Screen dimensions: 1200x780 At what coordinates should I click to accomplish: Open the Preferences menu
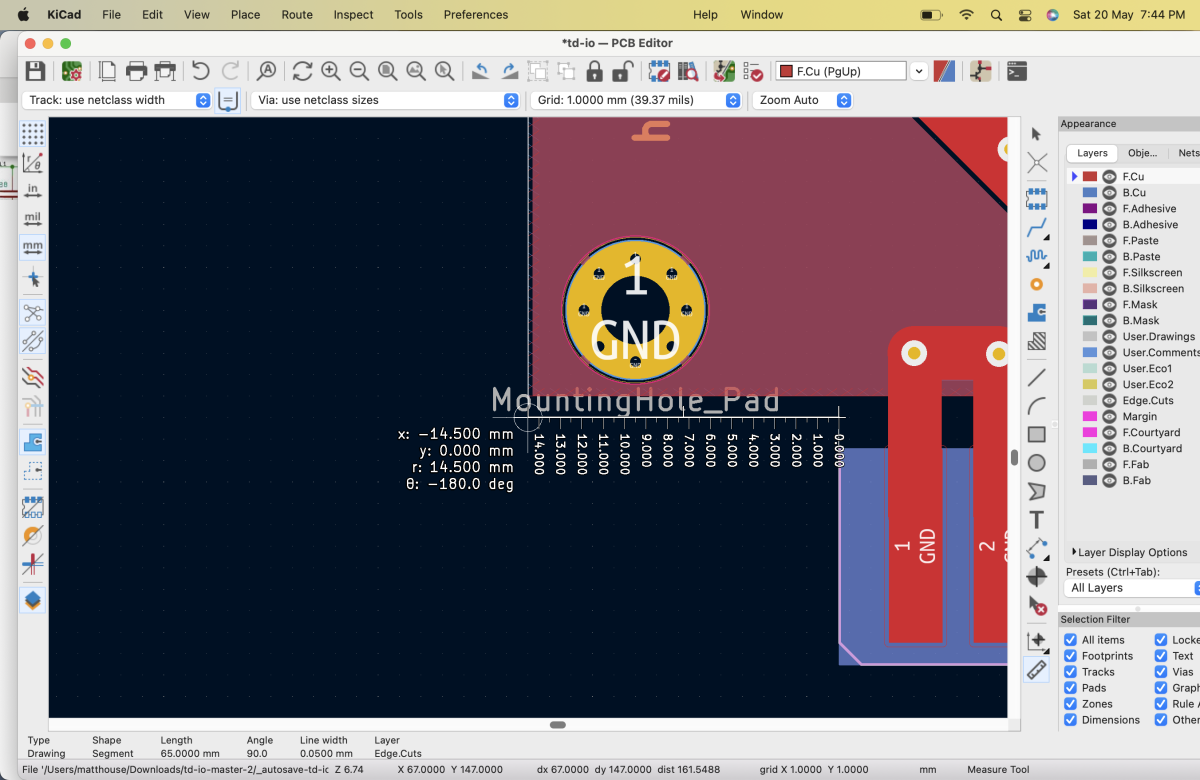coord(476,15)
